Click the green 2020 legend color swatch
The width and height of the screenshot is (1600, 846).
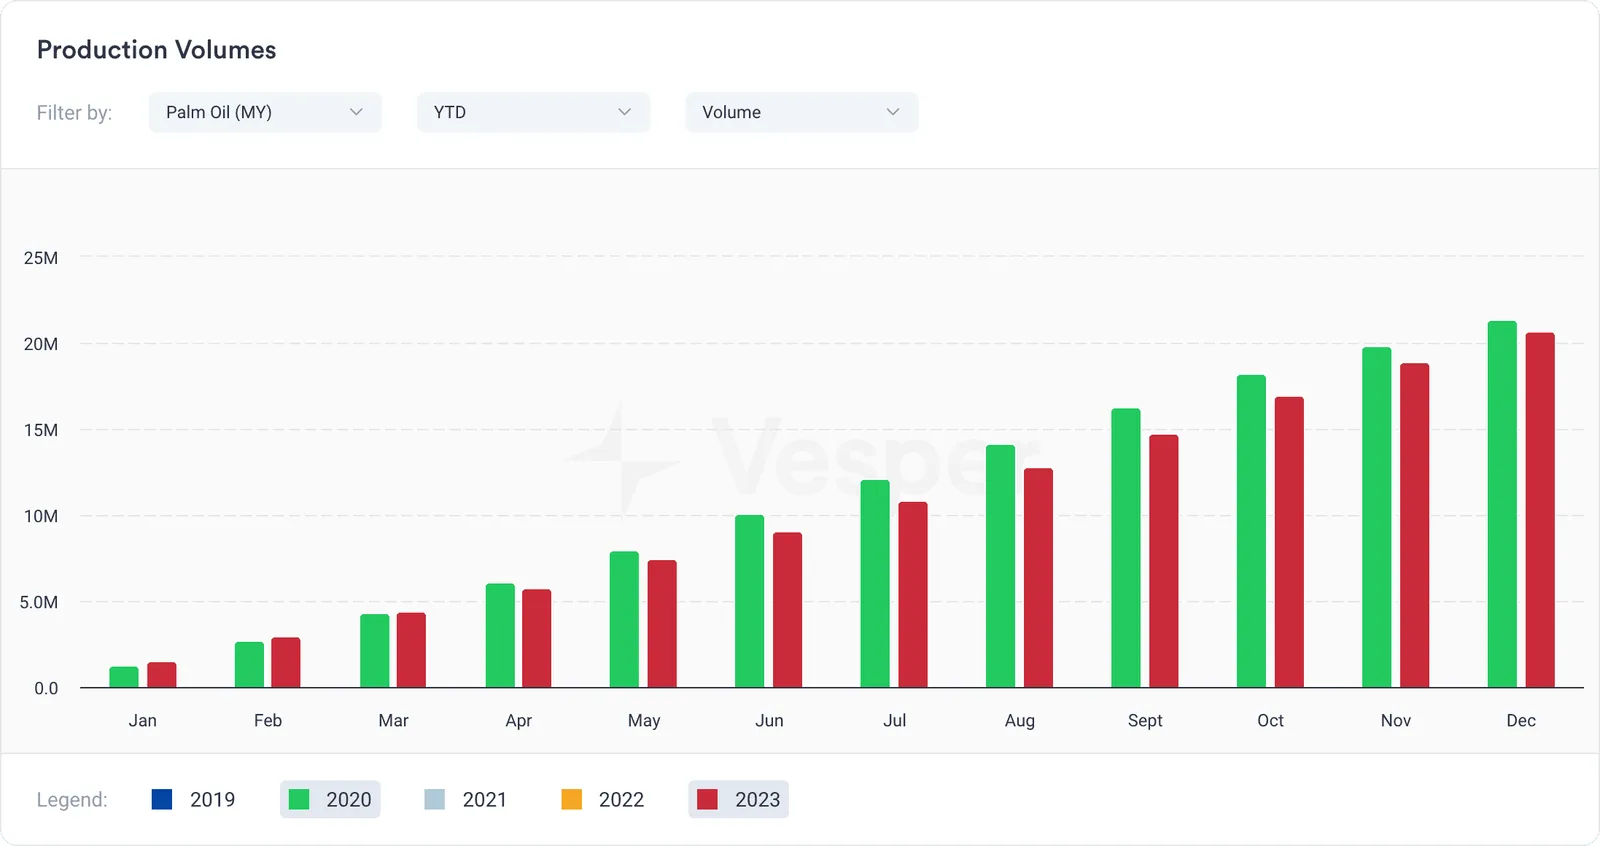pyautogui.click(x=298, y=799)
